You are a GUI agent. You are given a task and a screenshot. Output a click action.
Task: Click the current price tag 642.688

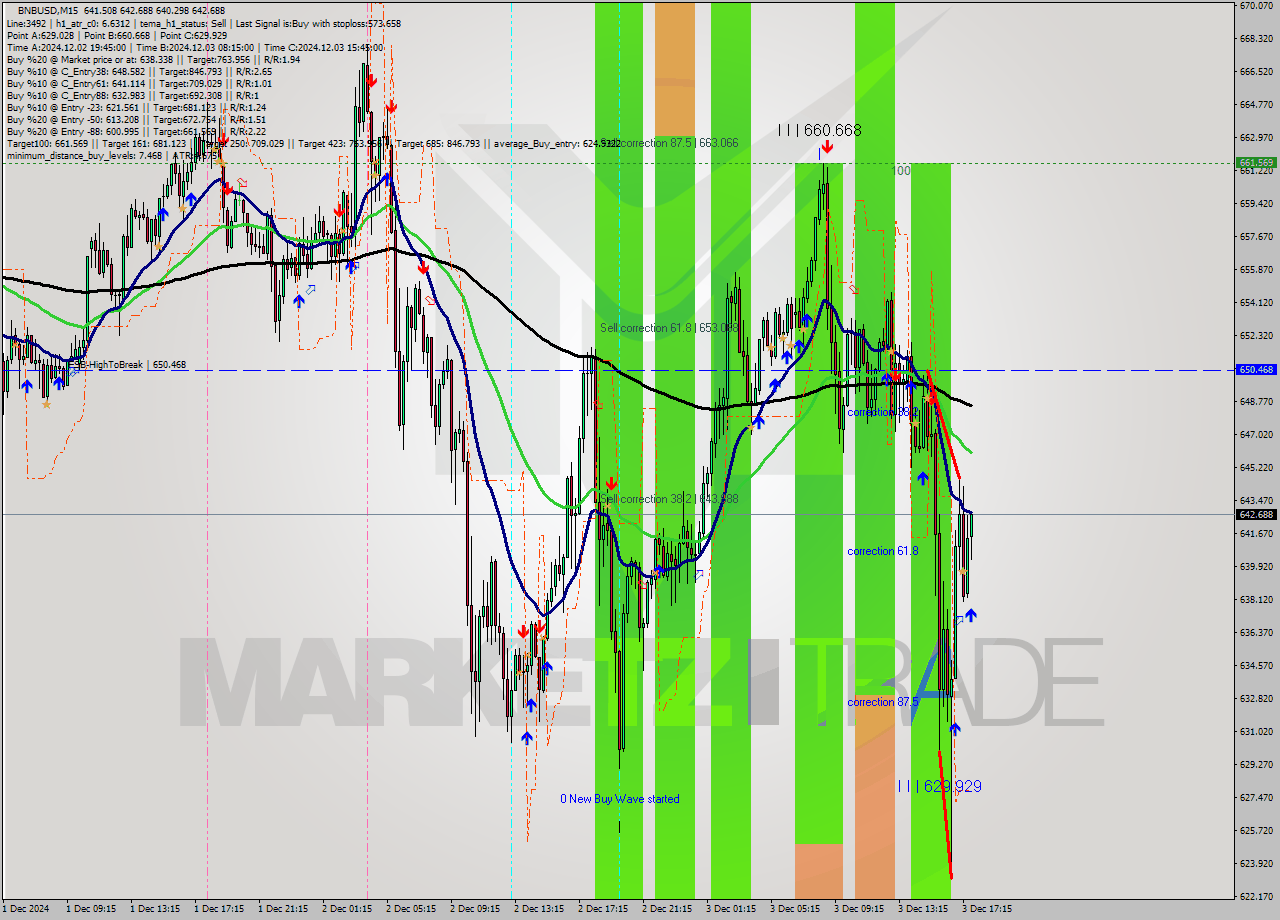click(1257, 515)
